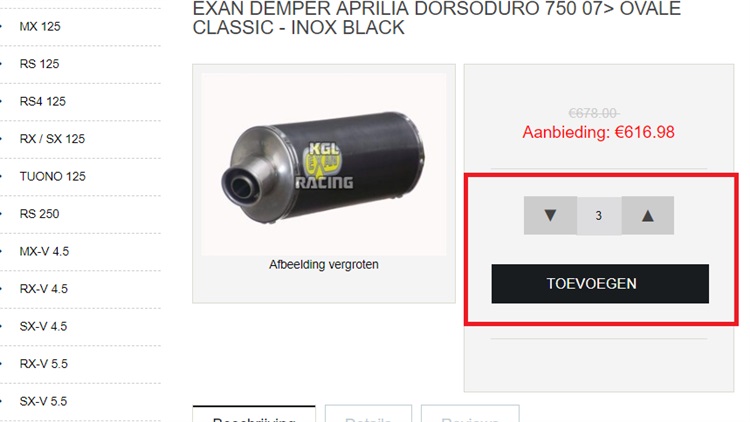Switch to the Details tab
The width and height of the screenshot is (750, 422).
click(368, 414)
